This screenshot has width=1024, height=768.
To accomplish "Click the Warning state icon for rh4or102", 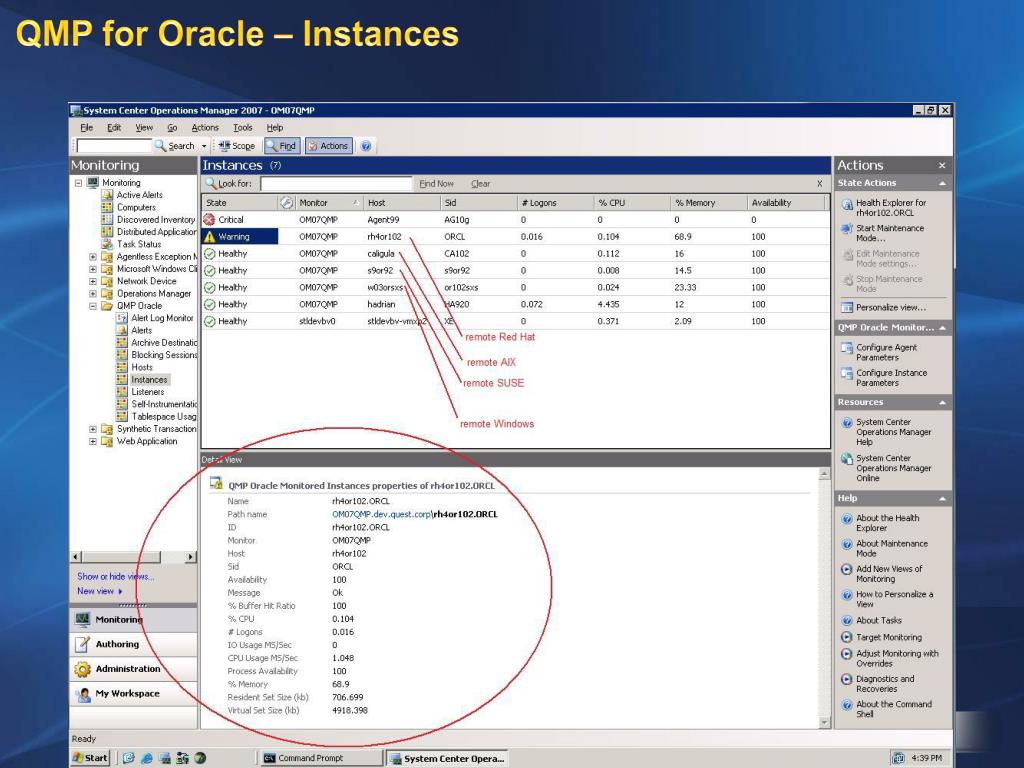I will 209,236.
